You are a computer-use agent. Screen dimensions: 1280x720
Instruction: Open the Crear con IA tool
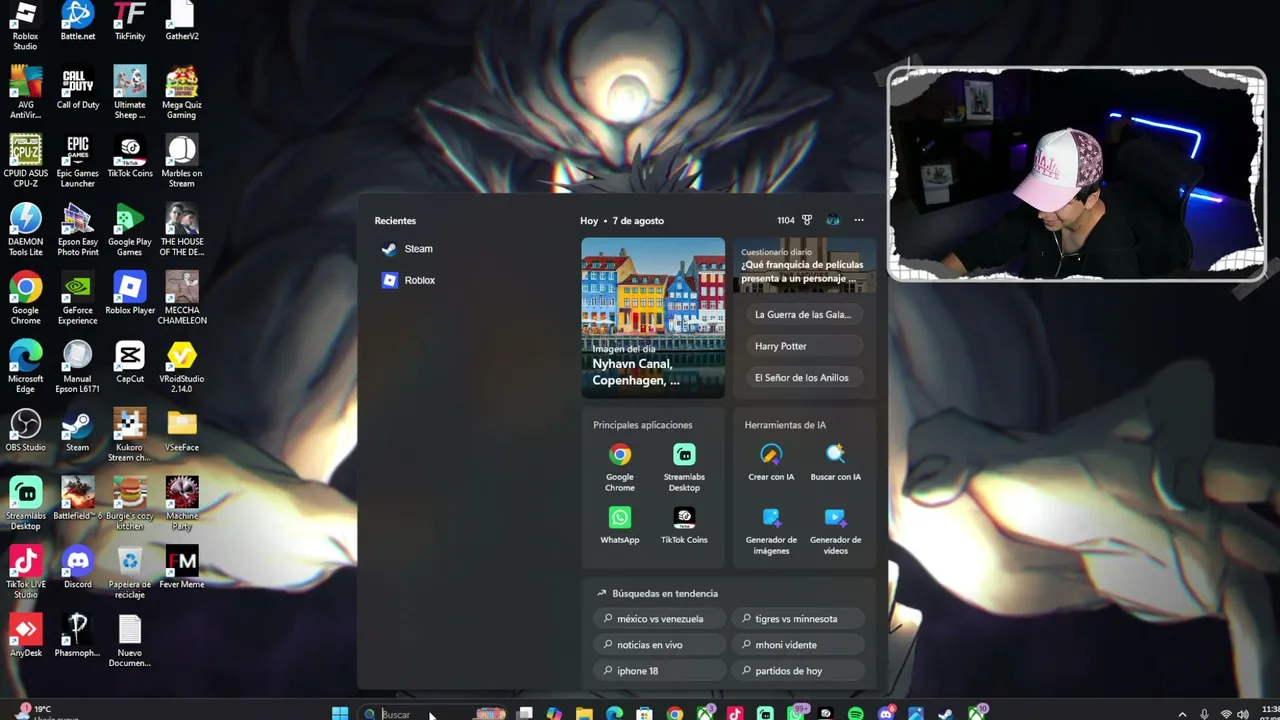point(771,463)
